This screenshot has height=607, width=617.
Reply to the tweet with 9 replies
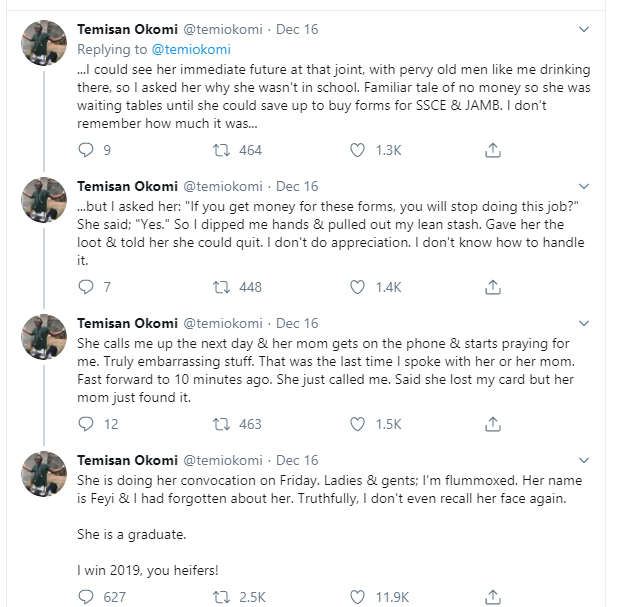pyautogui.click(x=86, y=150)
